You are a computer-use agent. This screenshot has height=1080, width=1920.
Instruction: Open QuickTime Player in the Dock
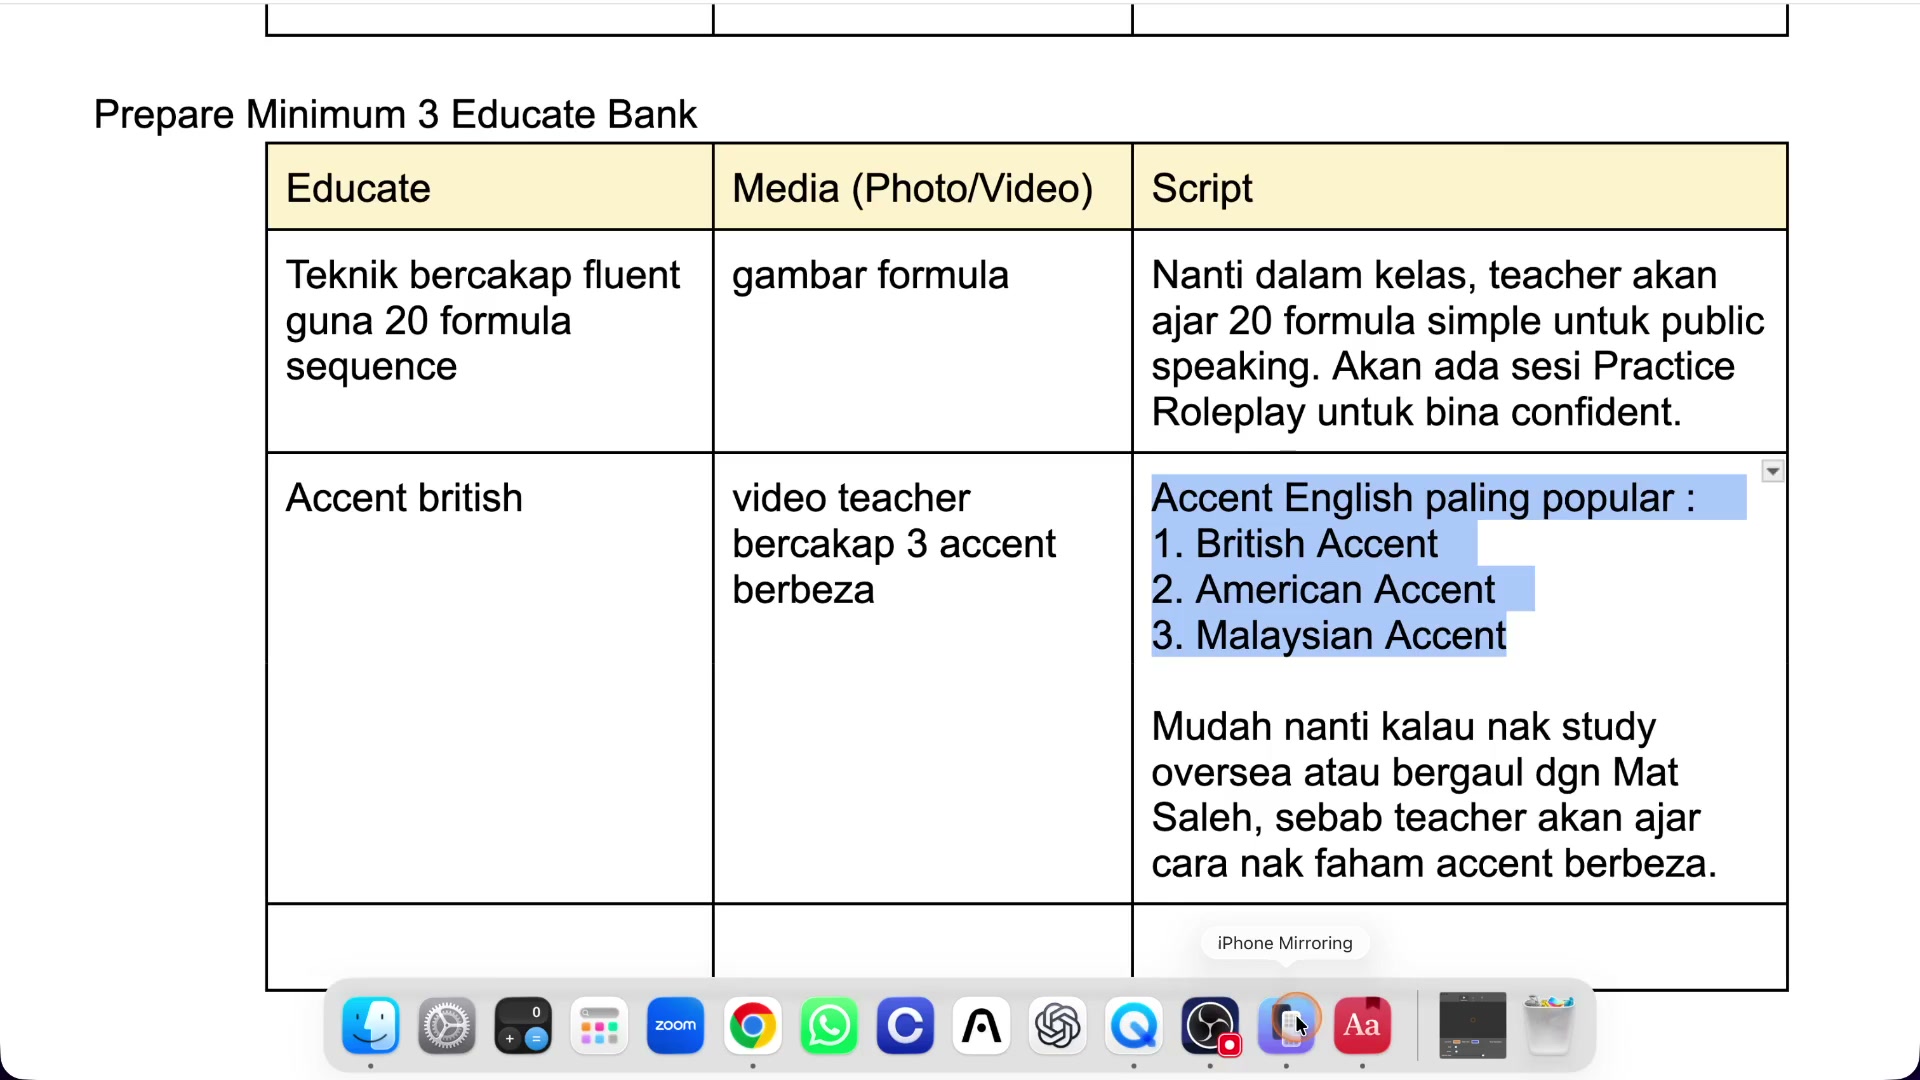pyautogui.click(x=1134, y=1025)
